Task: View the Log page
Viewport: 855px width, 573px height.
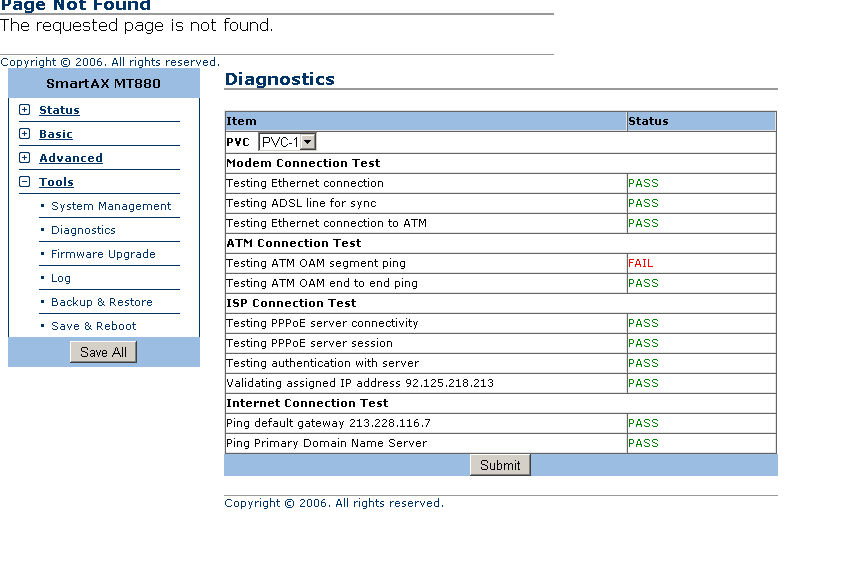Action: pyautogui.click(x=61, y=278)
